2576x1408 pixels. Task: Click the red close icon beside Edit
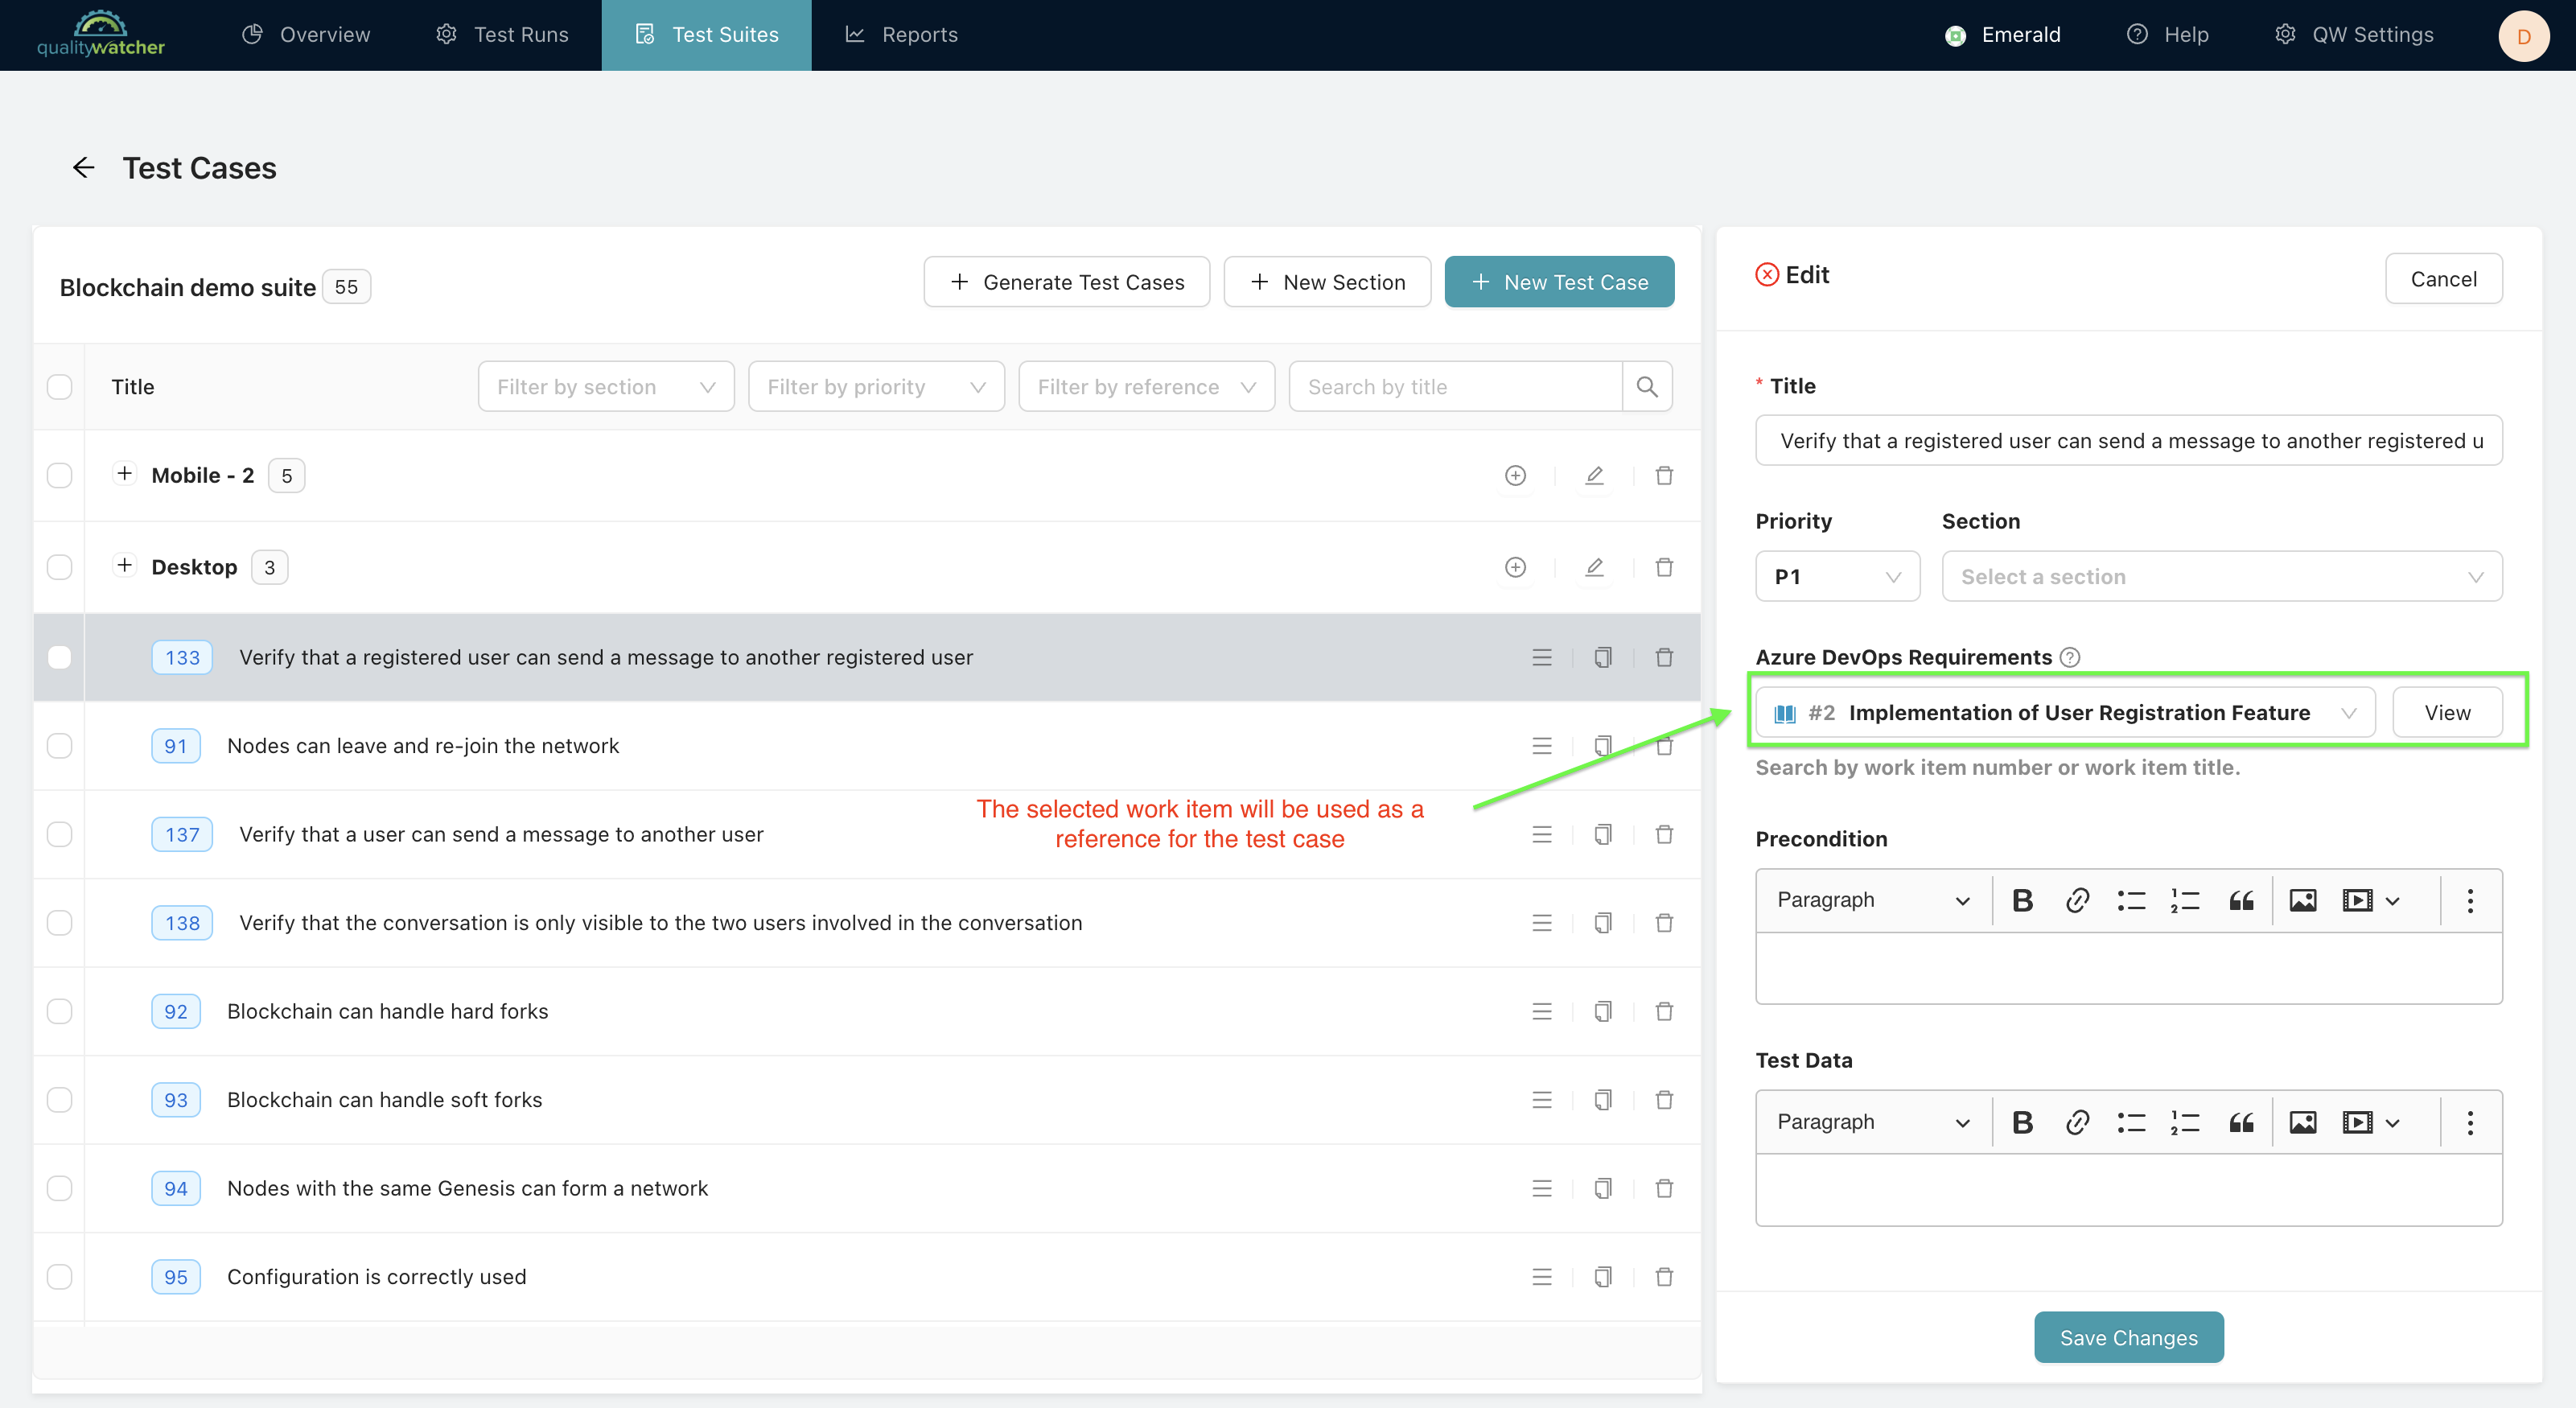pos(1767,274)
